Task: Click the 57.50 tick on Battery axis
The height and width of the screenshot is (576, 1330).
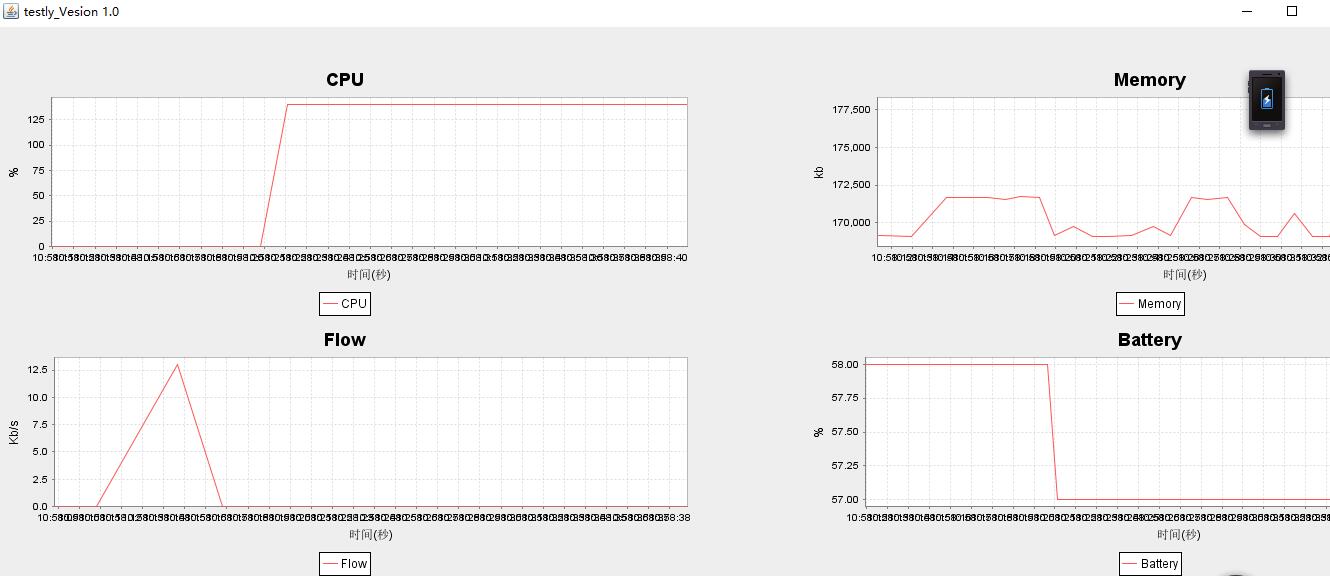Action: click(x=844, y=432)
